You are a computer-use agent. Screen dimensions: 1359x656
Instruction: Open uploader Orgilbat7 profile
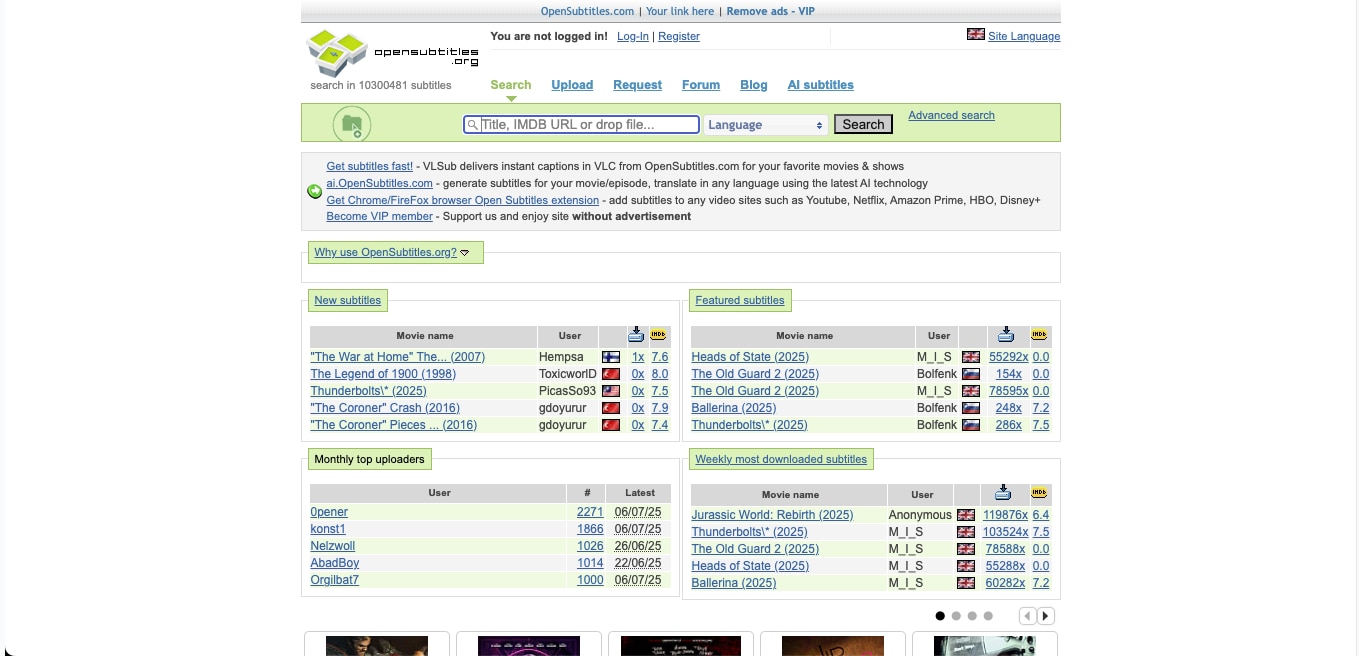click(x=335, y=580)
